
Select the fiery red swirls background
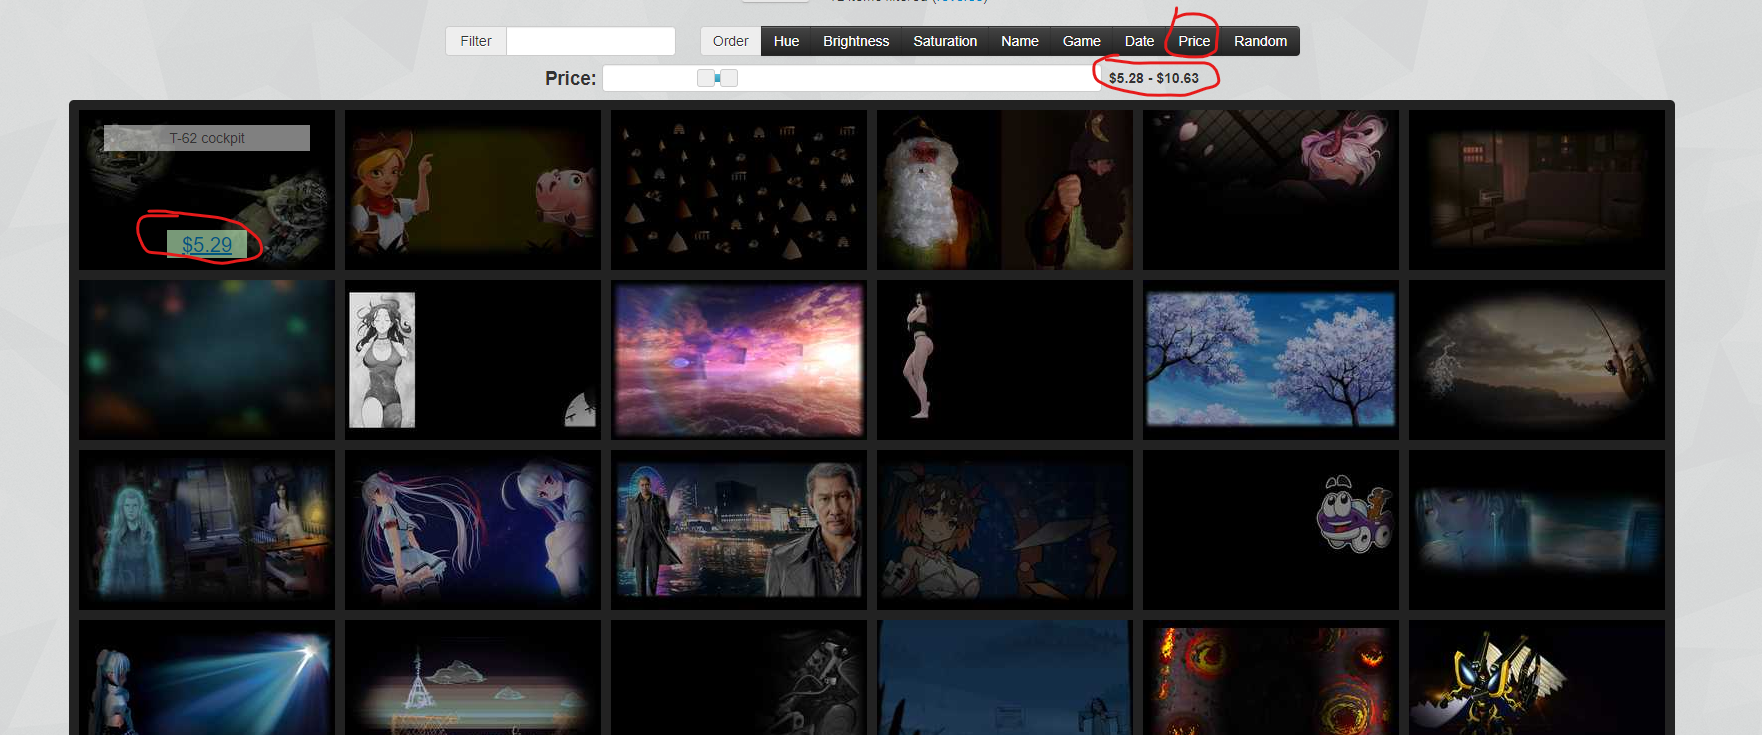1271,678
